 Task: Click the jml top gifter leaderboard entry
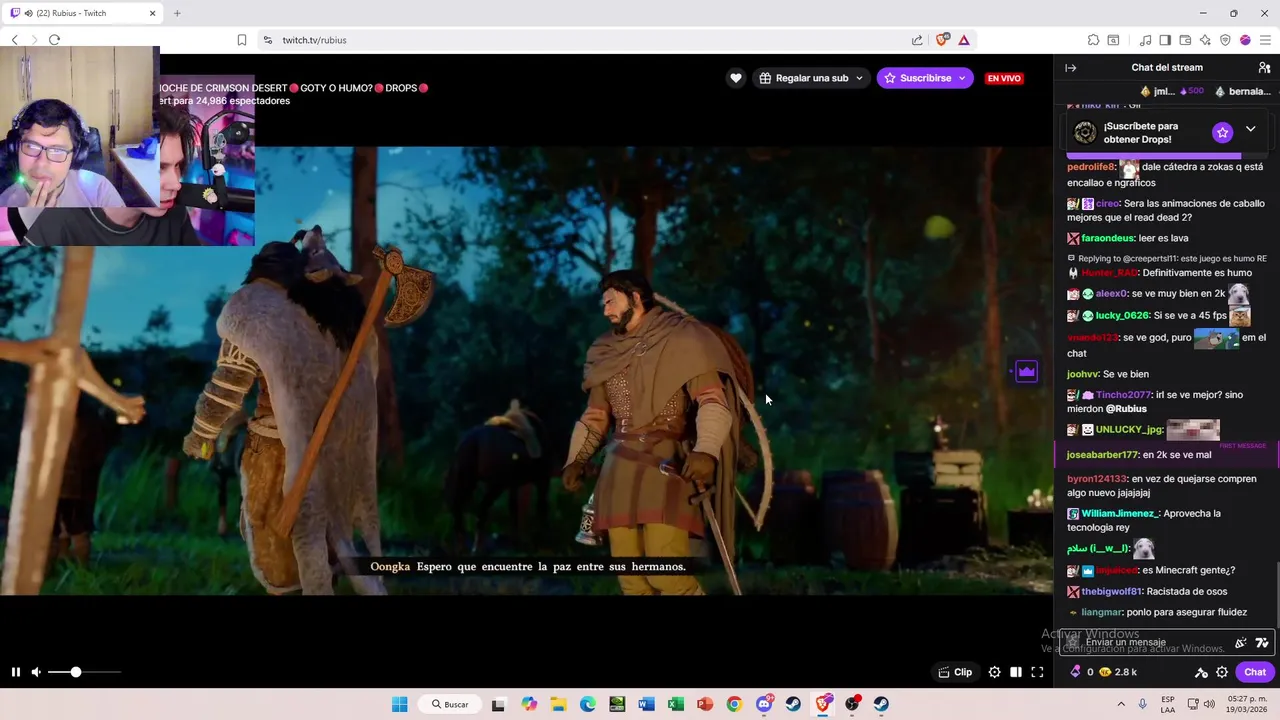tap(1172, 91)
